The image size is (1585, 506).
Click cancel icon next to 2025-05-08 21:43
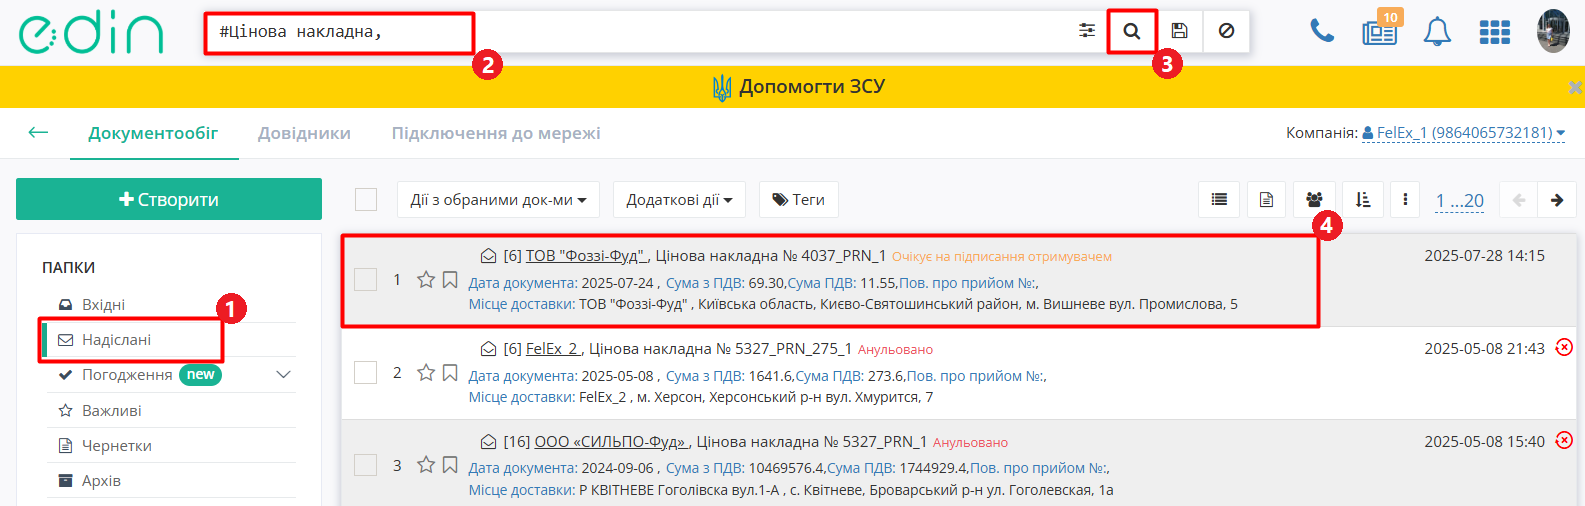1564,348
